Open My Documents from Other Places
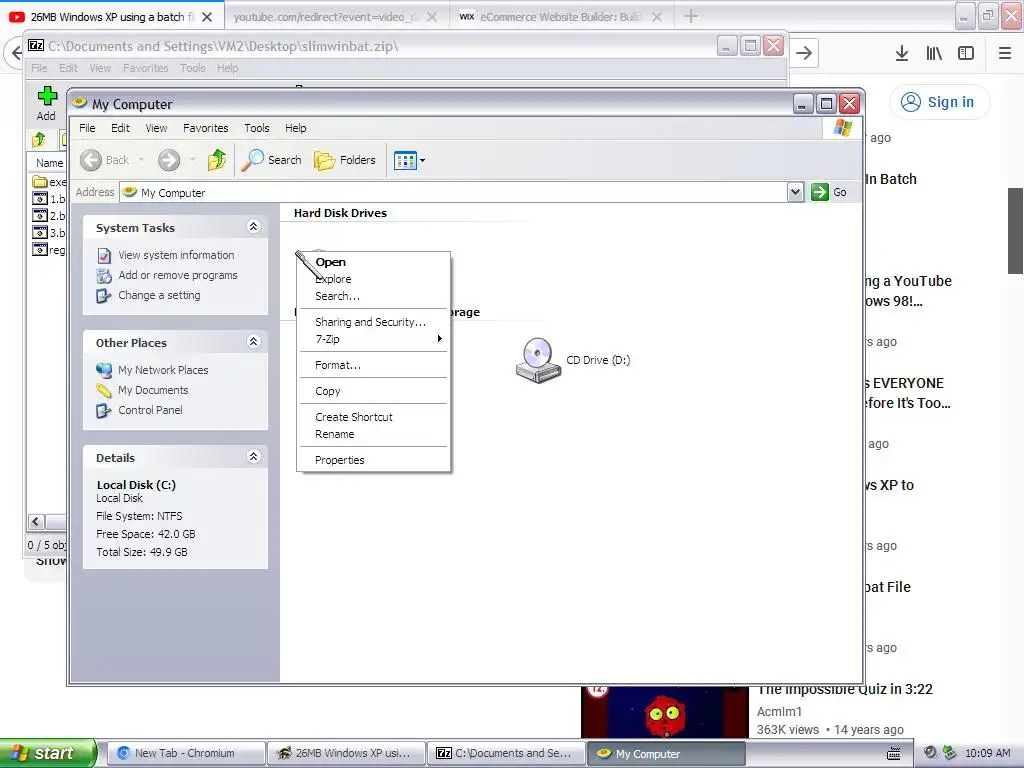 pyautogui.click(x=153, y=390)
